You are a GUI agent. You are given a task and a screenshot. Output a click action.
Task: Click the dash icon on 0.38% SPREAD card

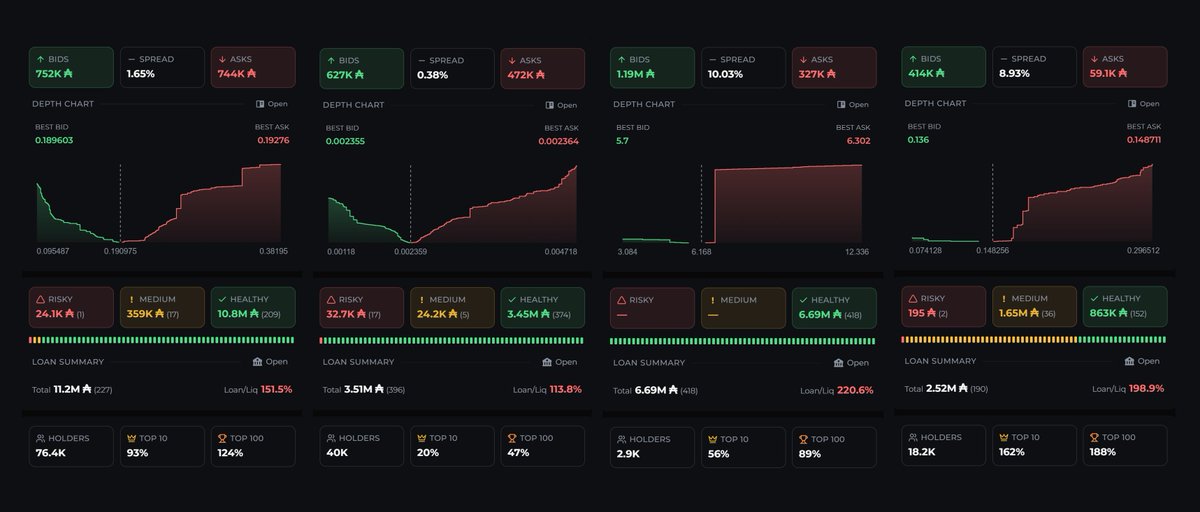point(421,60)
